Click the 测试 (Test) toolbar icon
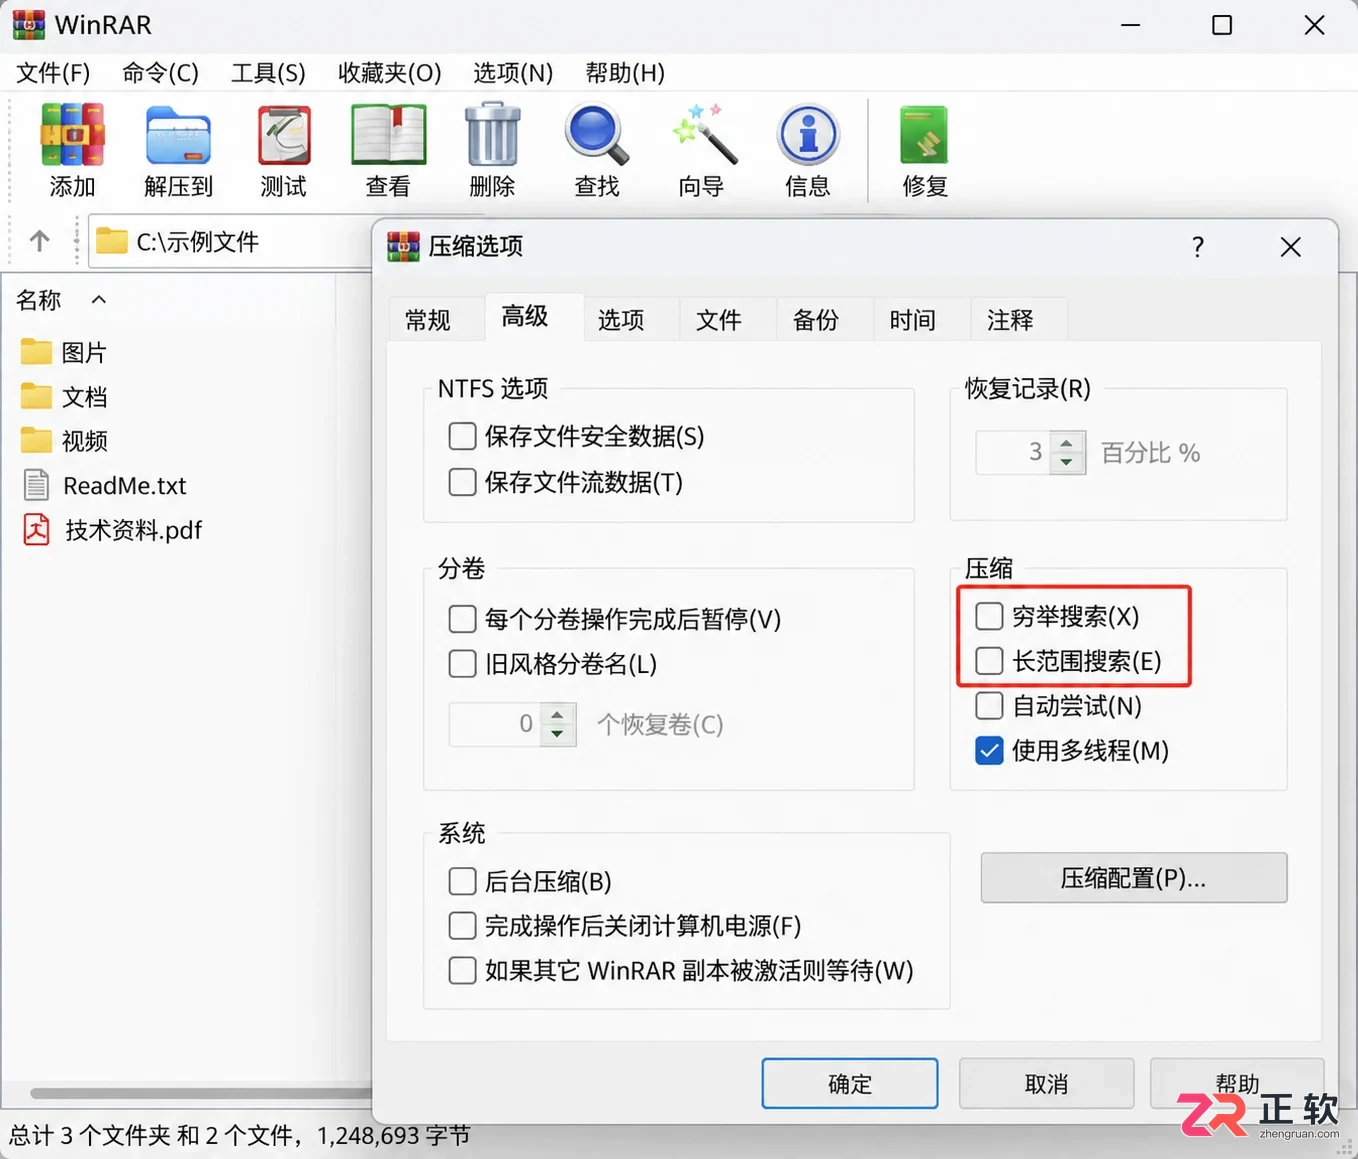 tap(284, 135)
